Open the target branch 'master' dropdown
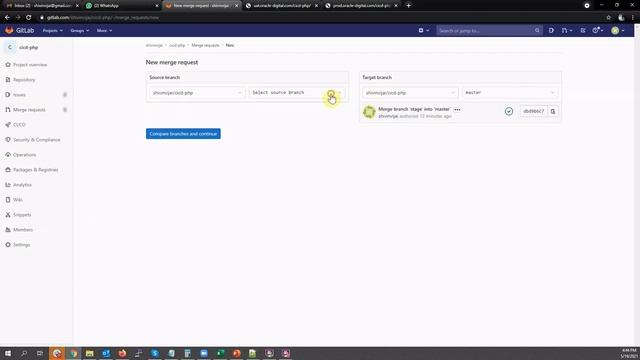640x360 pixels. pos(510,93)
